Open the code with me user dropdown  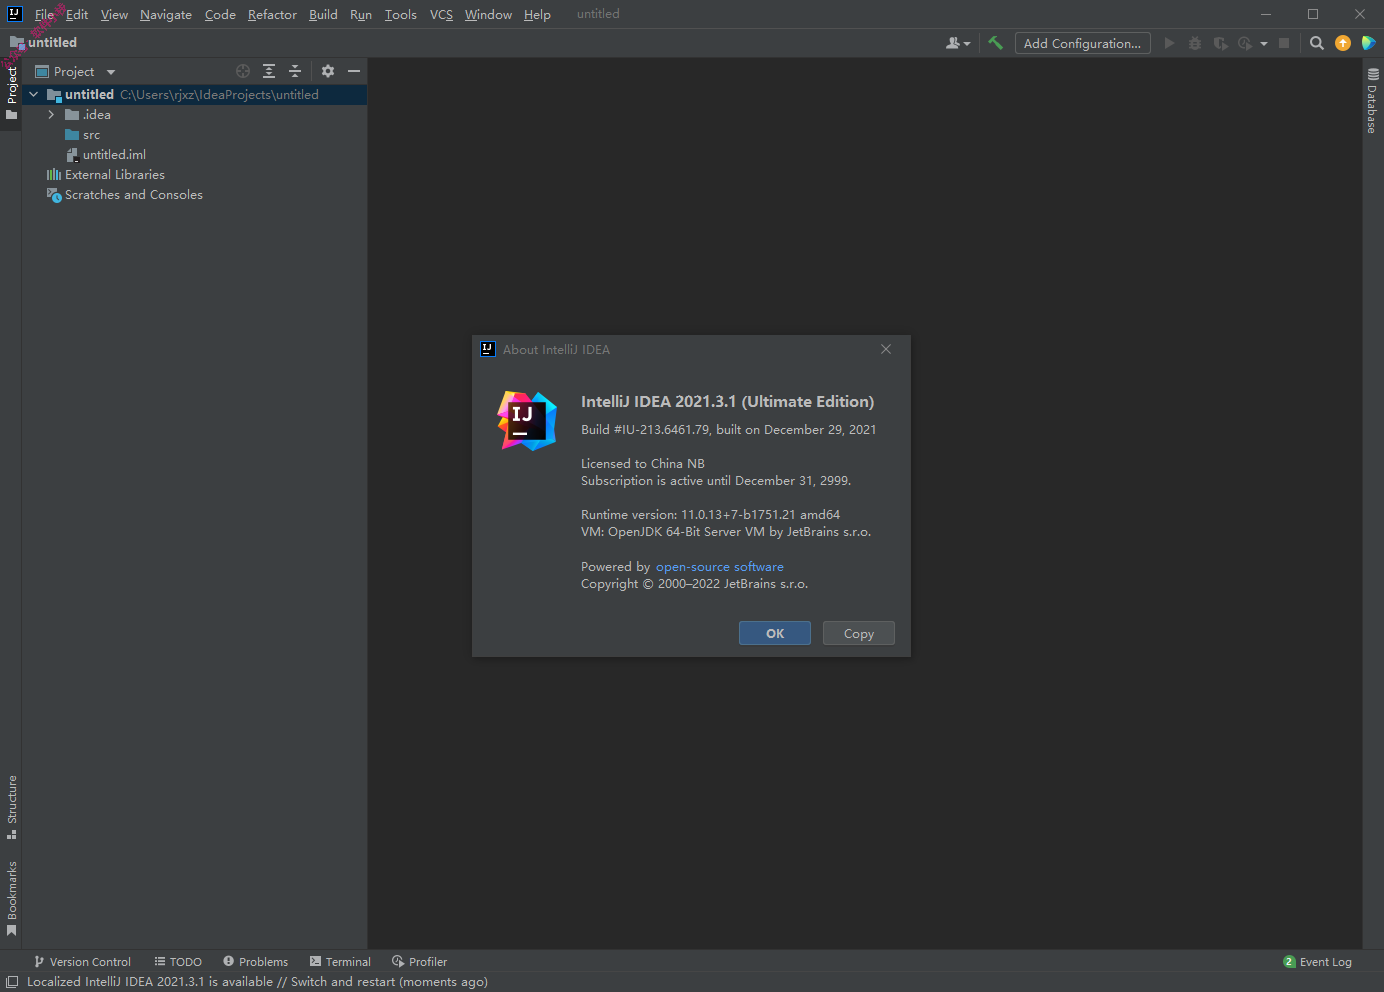tap(958, 43)
